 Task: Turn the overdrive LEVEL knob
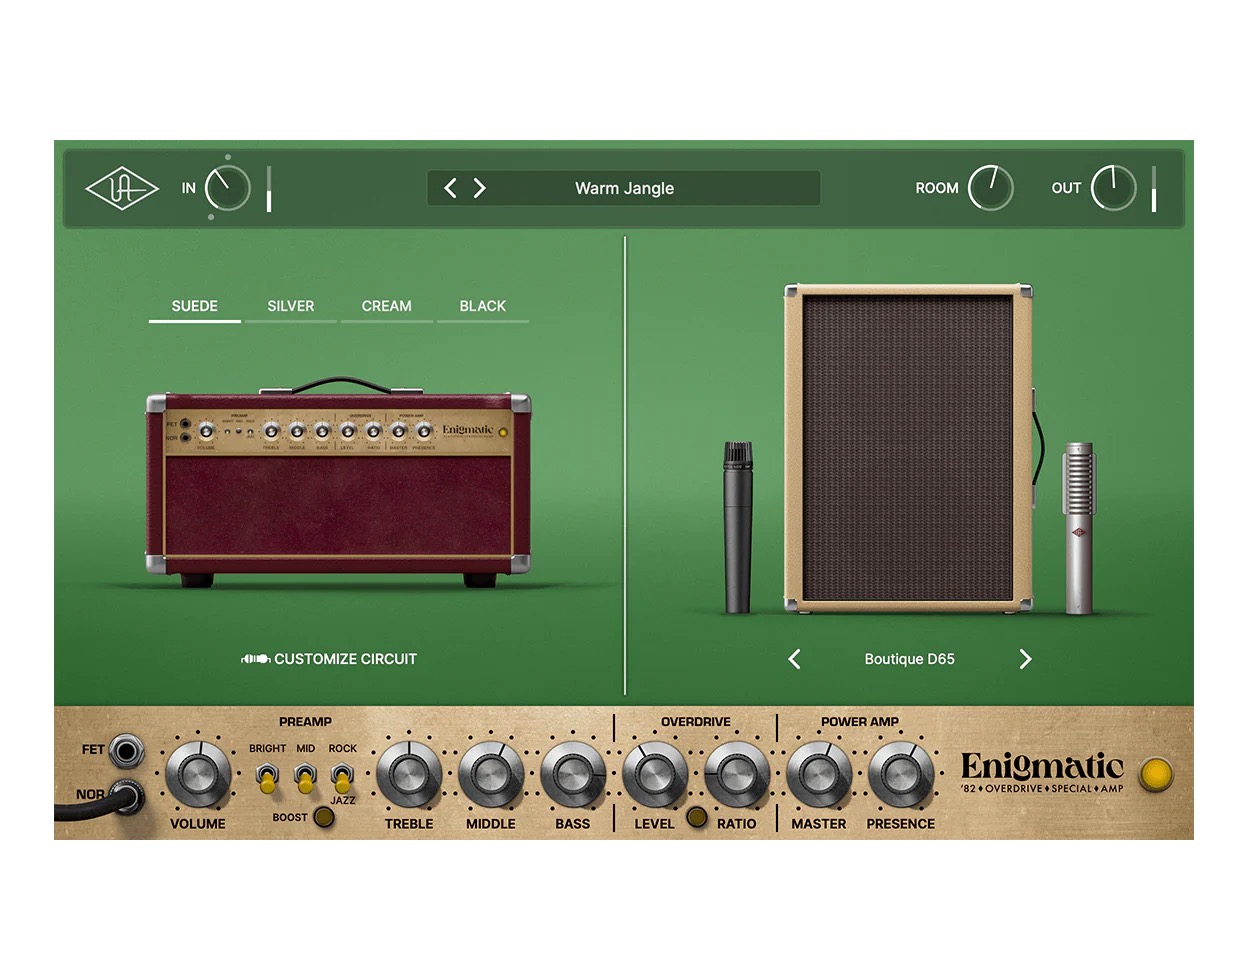pos(655,776)
